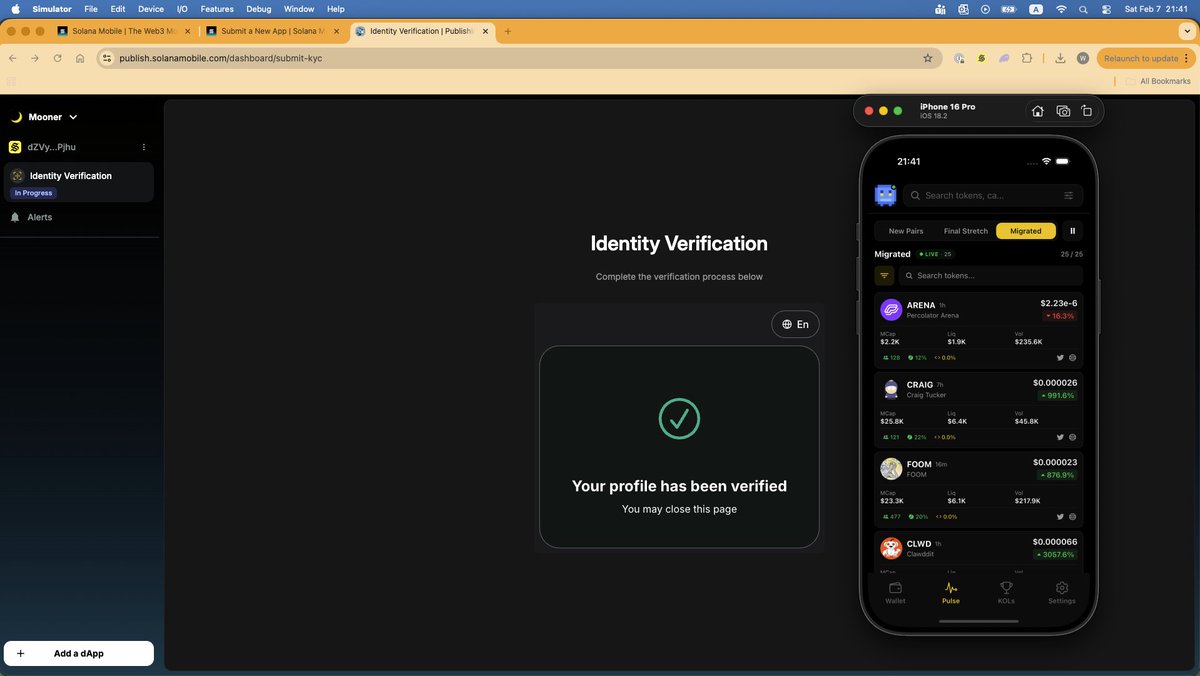
Task: Click the Relaunch to update button
Action: [1146, 58]
